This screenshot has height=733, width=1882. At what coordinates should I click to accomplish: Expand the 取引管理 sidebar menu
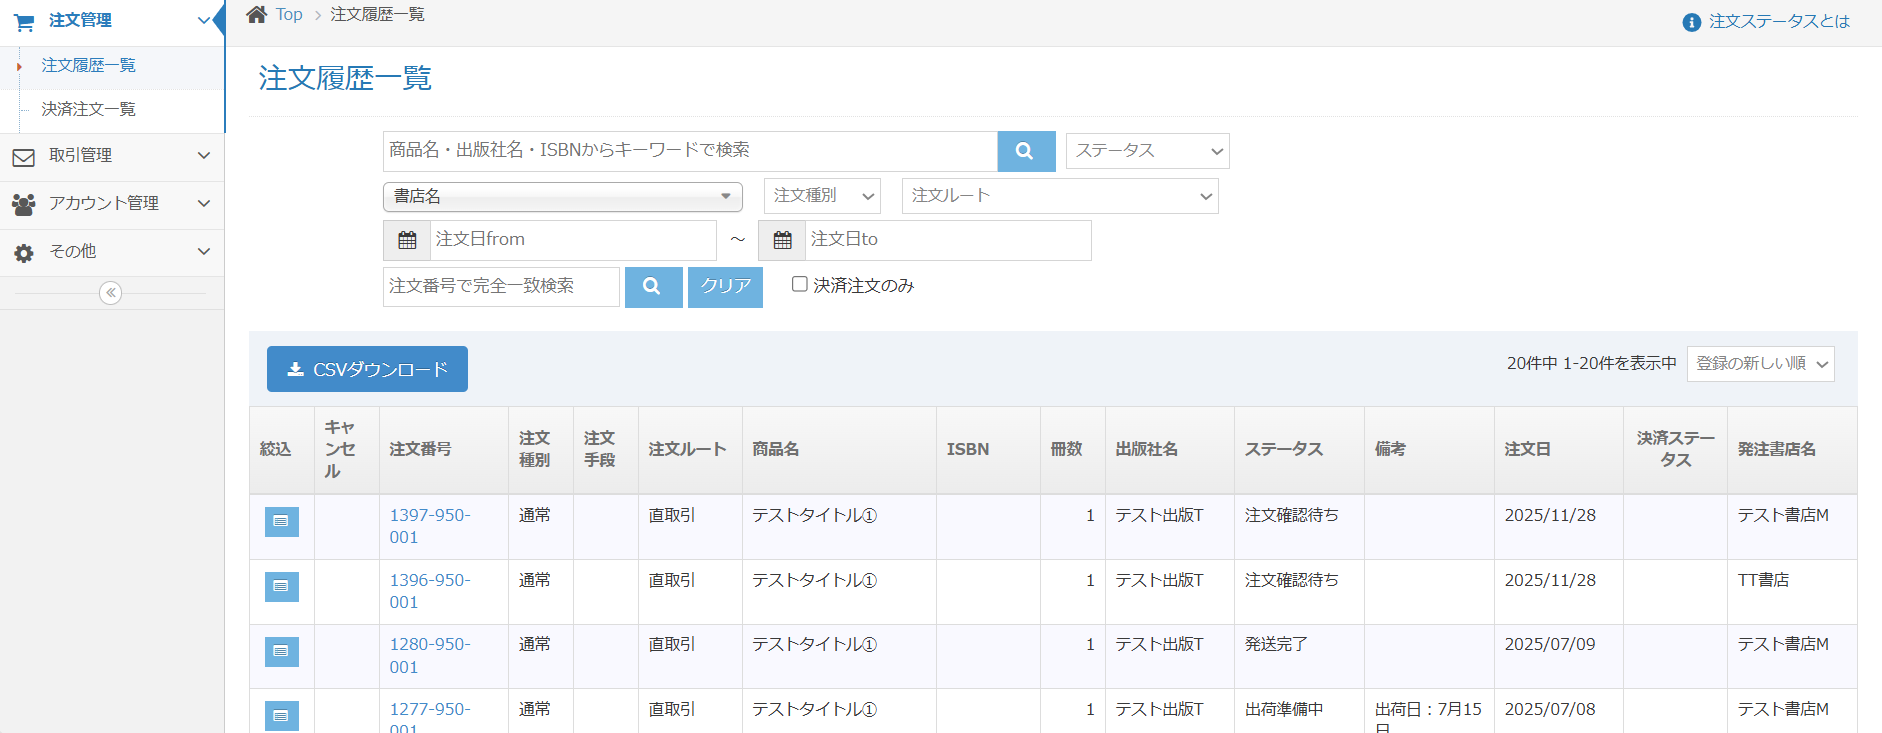point(112,156)
